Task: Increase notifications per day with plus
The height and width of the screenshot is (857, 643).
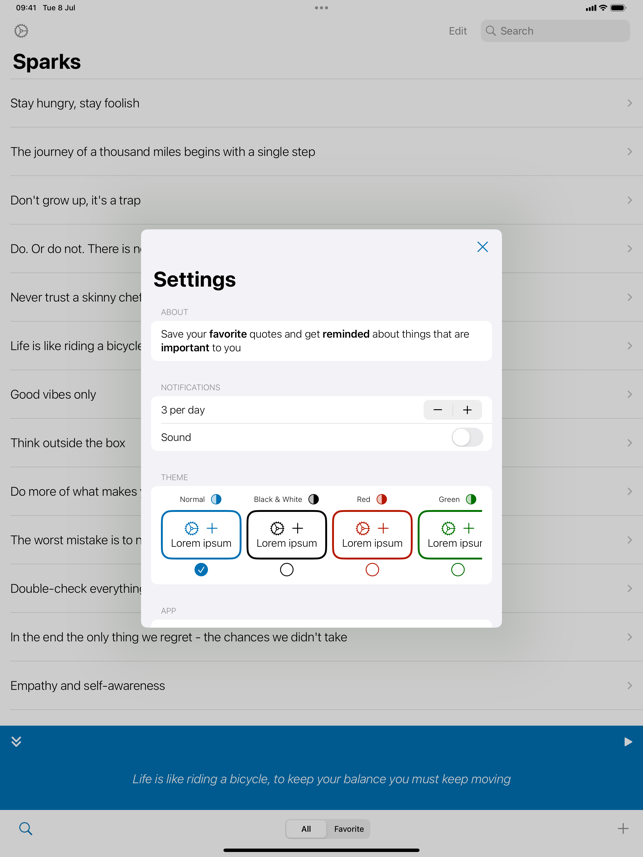Action: [467, 410]
